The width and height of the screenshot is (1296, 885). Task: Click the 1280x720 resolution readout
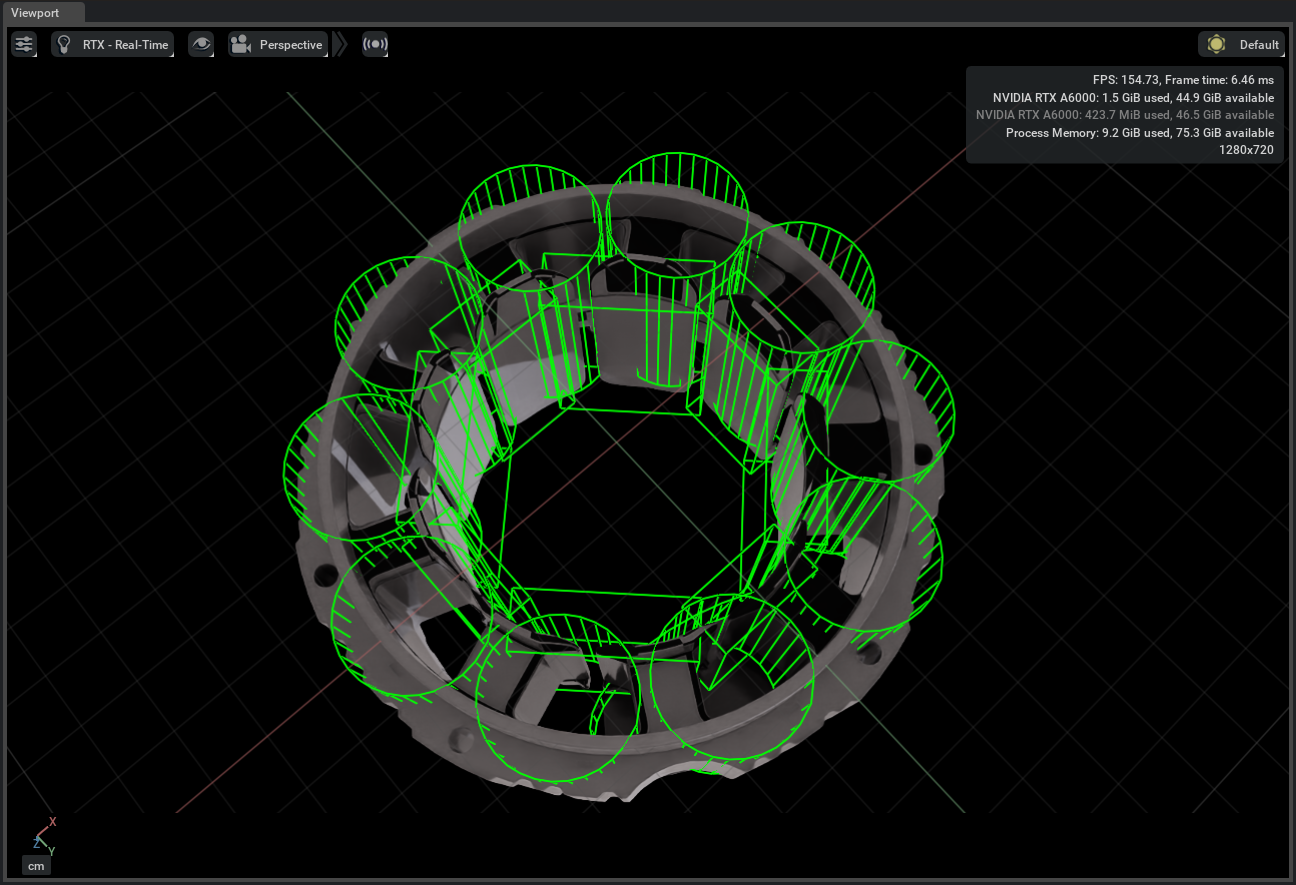(x=1246, y=149)
